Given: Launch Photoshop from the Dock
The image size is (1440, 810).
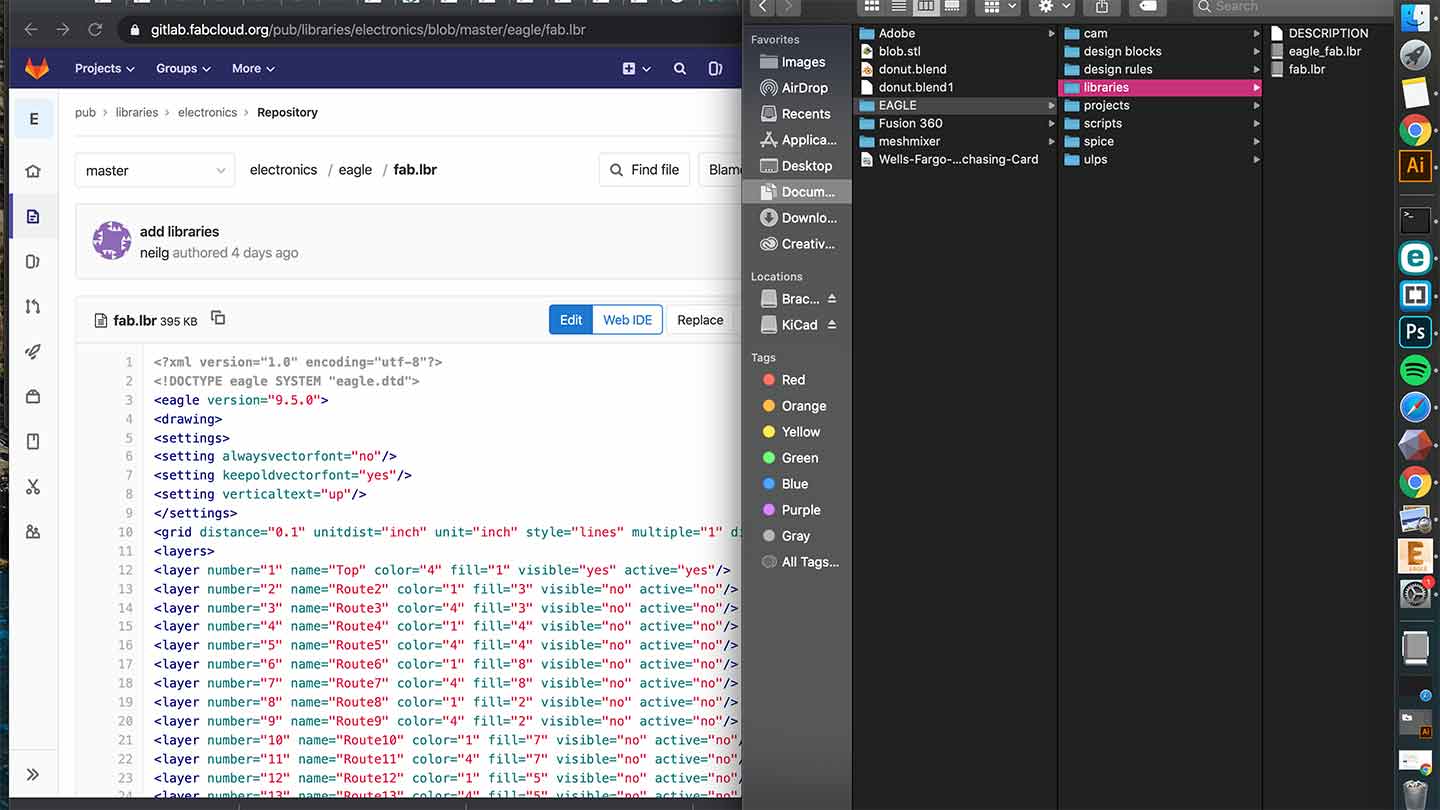Looking at the screenshot, I should 1415,332.
